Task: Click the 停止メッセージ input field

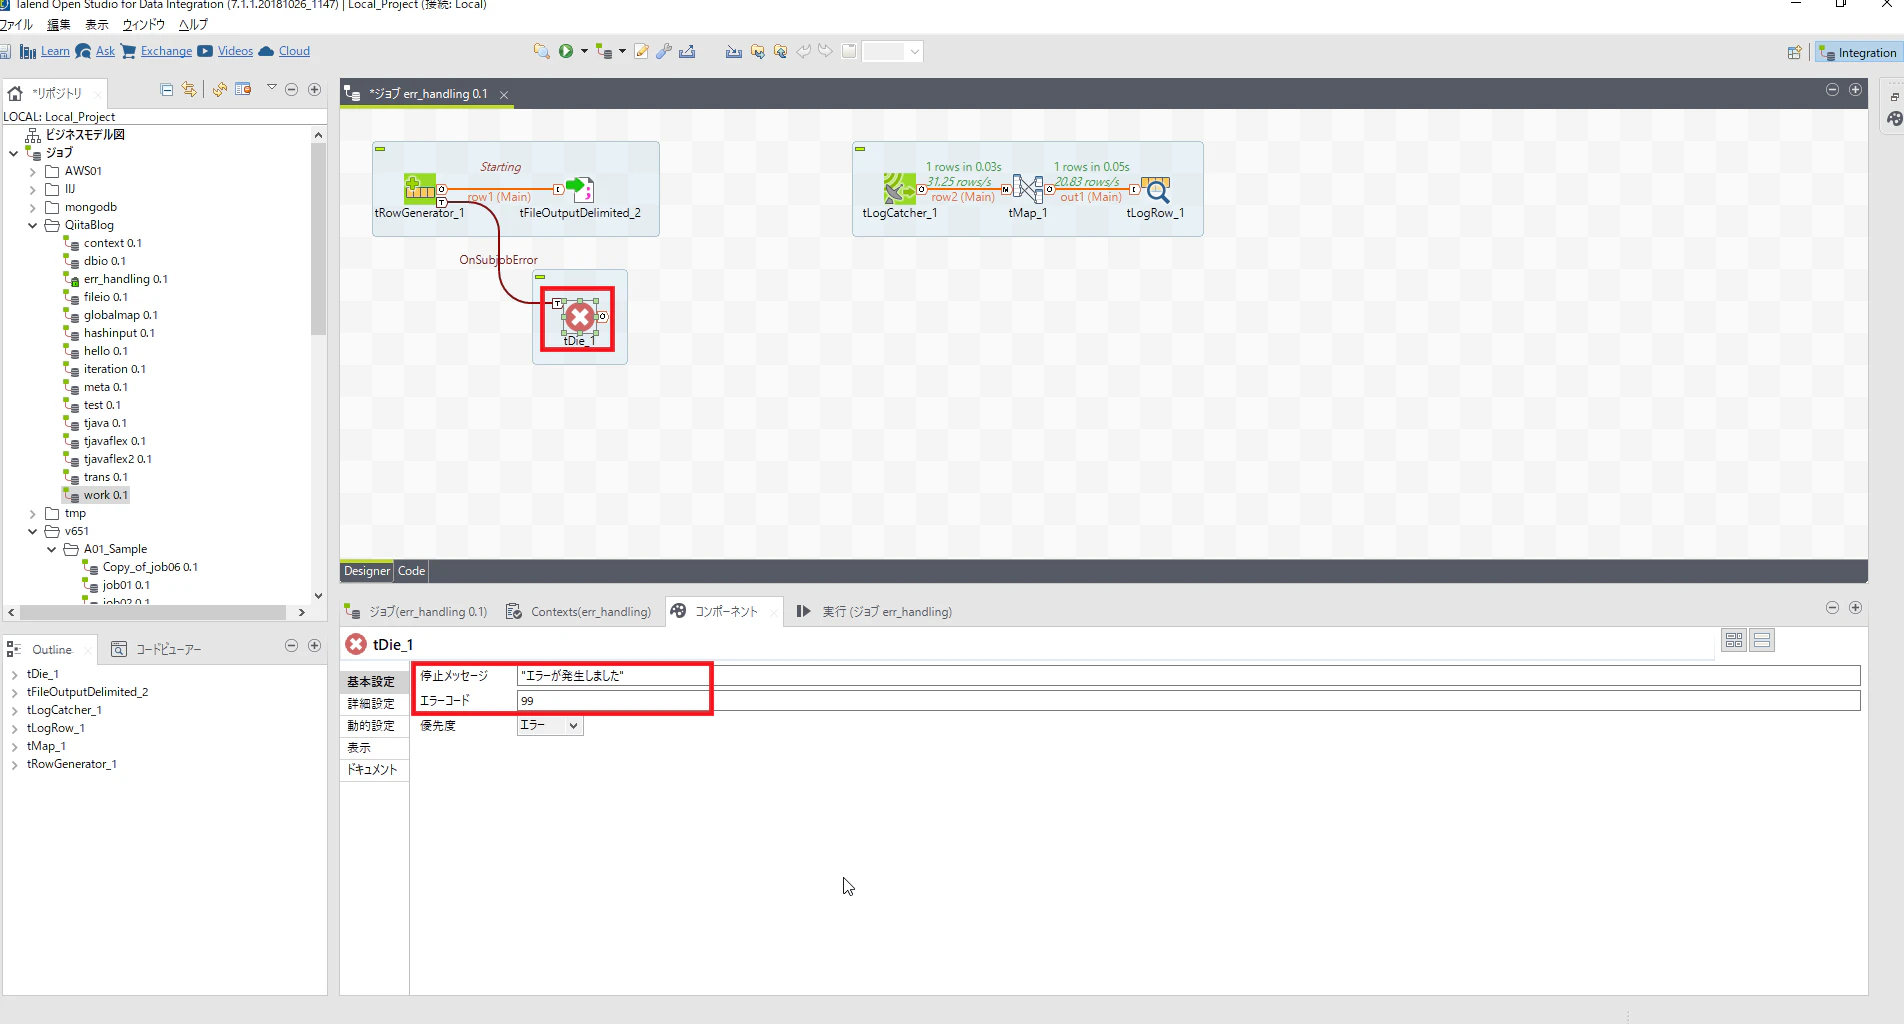Action: tap(1188, 676)
